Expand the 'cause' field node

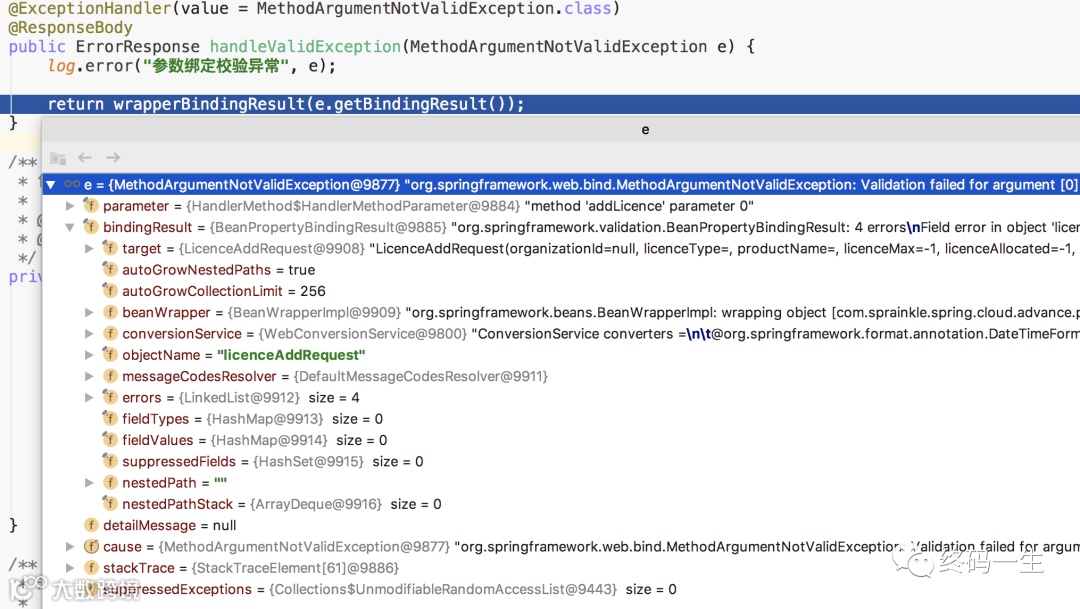(70, 547)
